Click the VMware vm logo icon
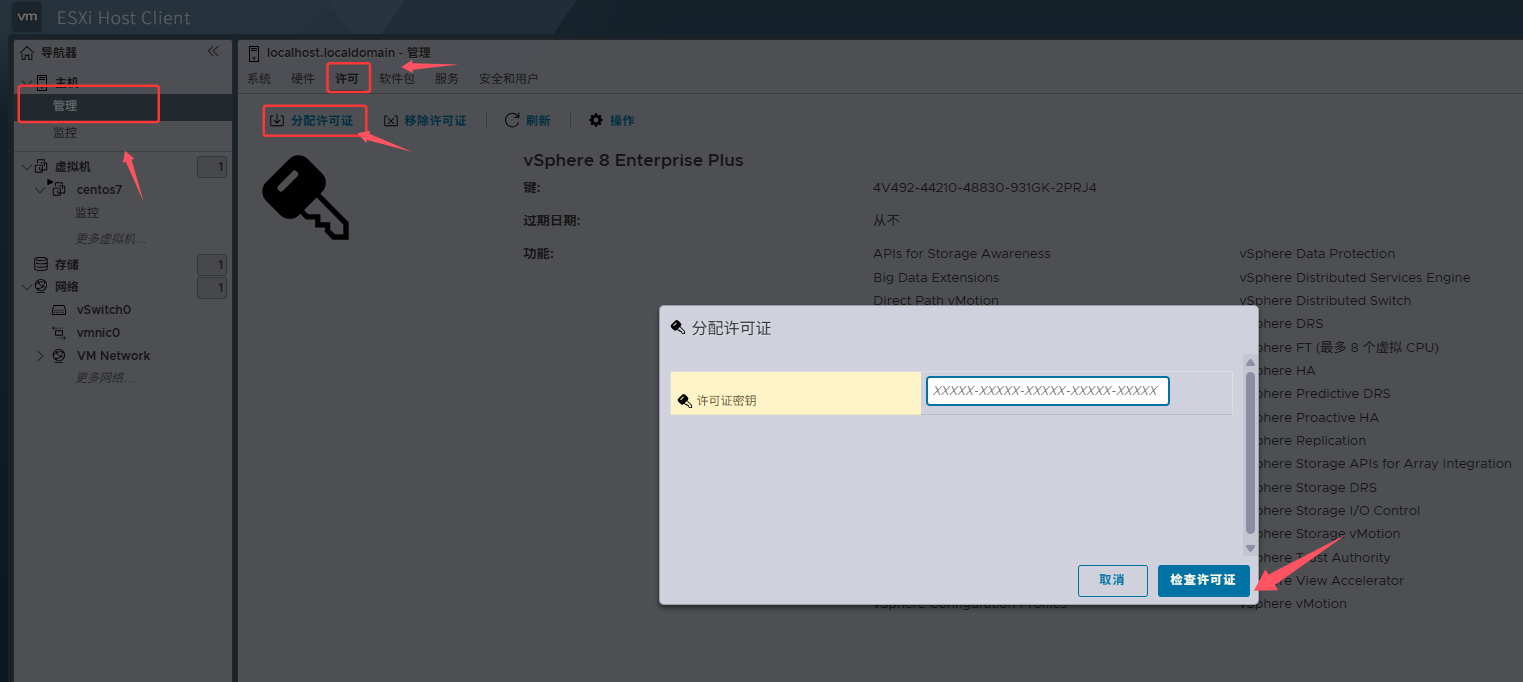1523x682 pixels. (28, 16)
